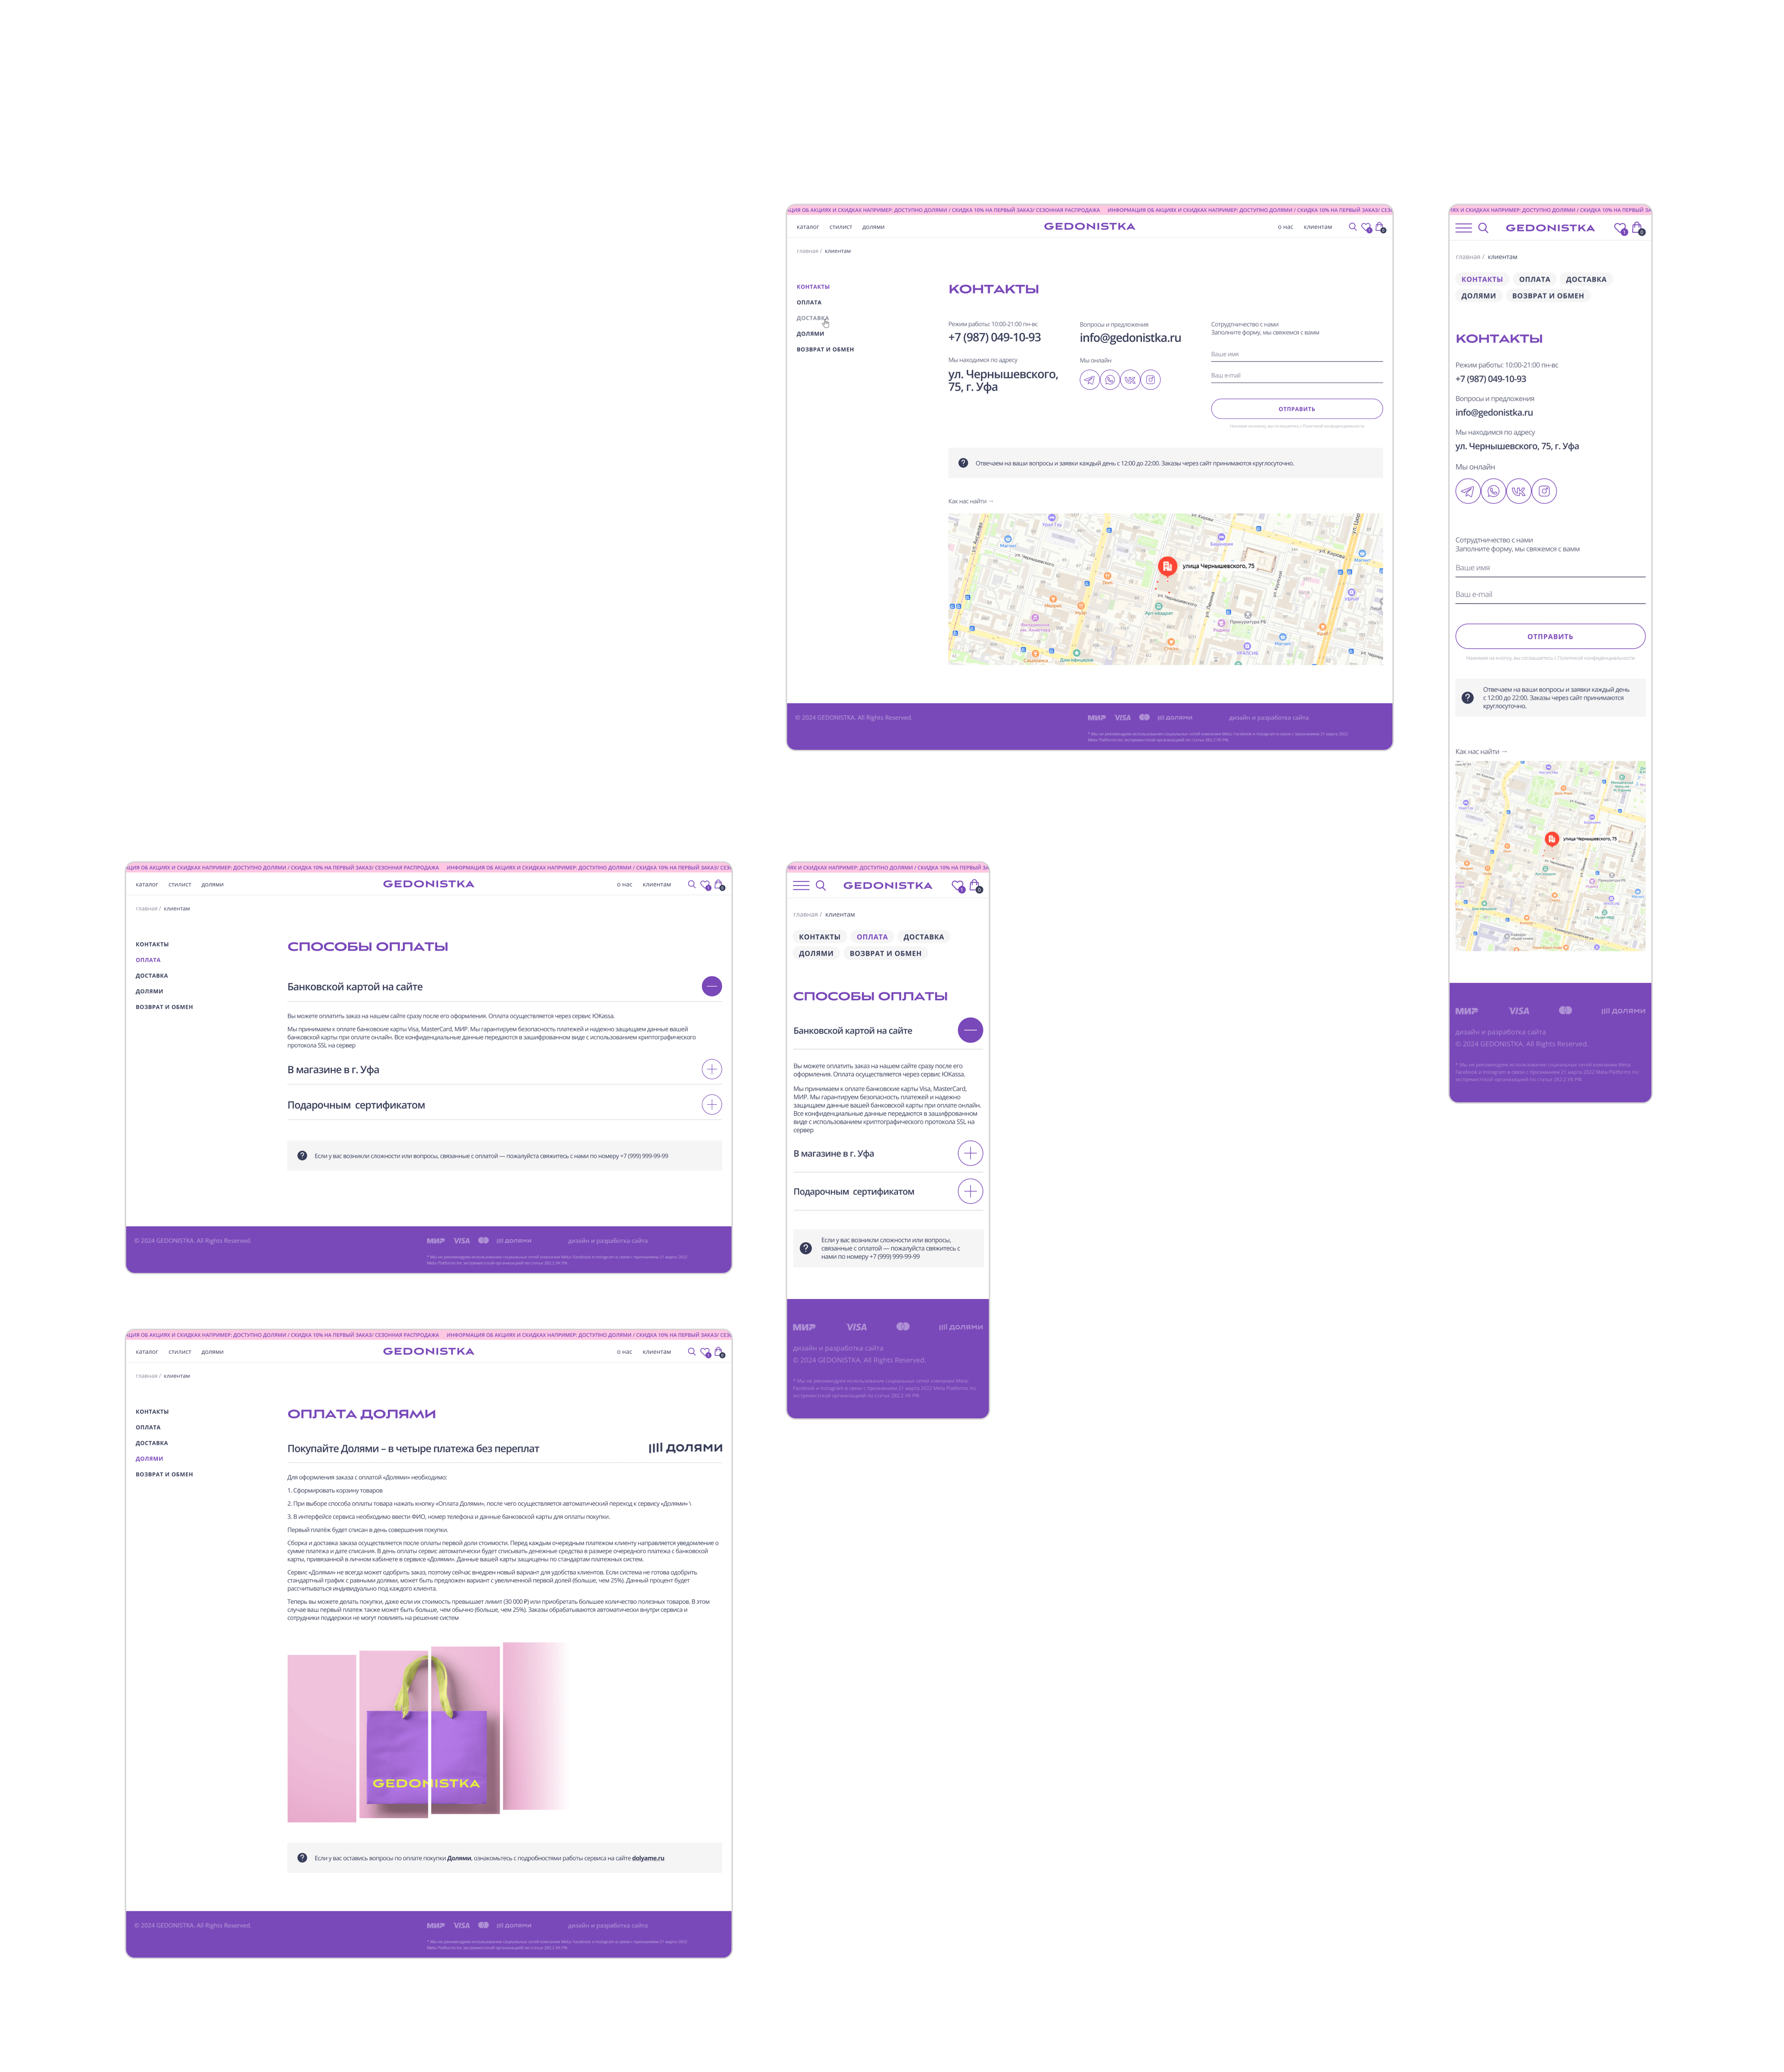This screenshot has width=1784, height=2072.
Task: Click WhatsApp icon on mobile Контакты page
Action: (1493, 491)
